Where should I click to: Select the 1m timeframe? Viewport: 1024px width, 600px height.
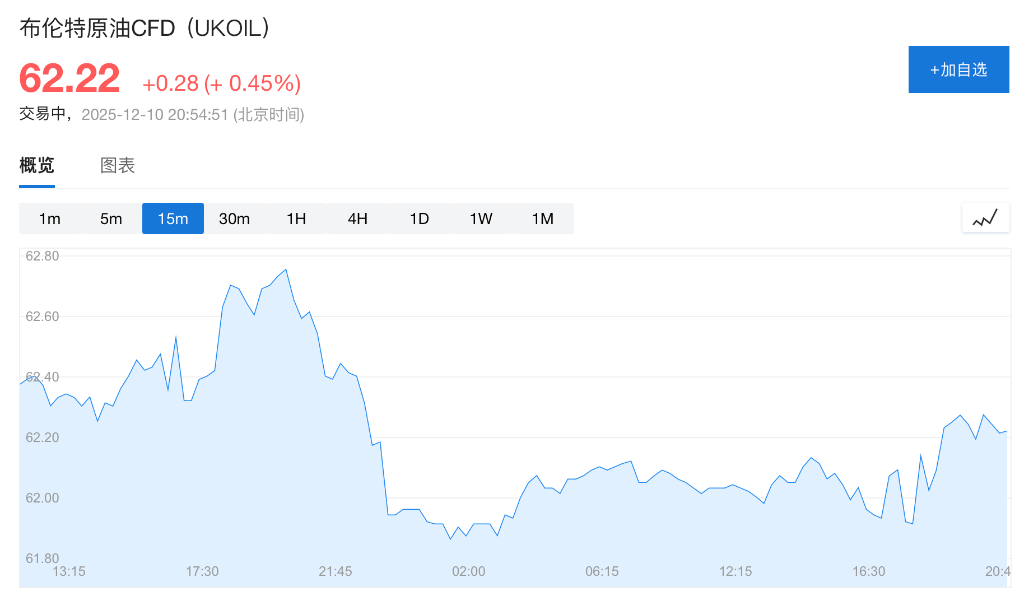(x=50, y=219)
